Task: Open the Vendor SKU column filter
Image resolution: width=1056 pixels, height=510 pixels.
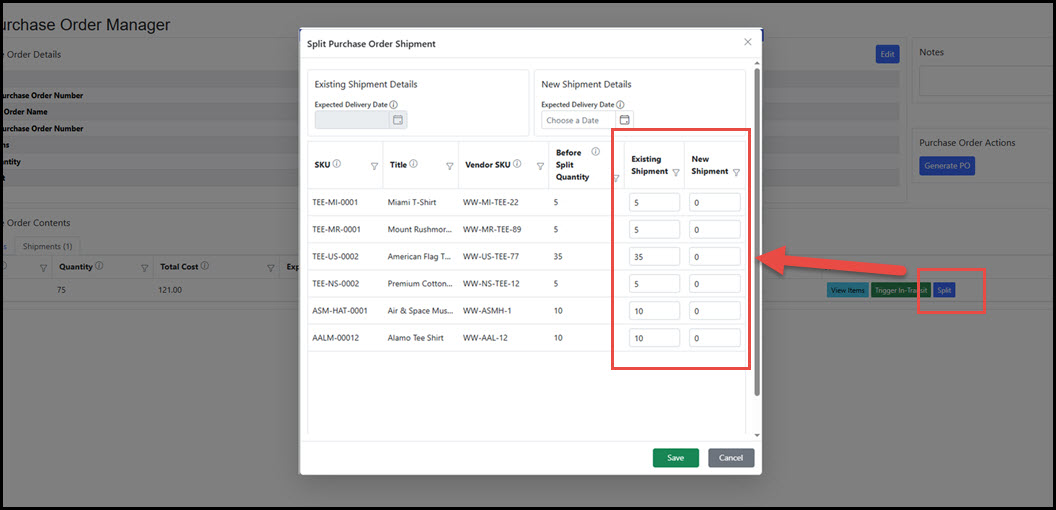Action: (x=540, y=166)
